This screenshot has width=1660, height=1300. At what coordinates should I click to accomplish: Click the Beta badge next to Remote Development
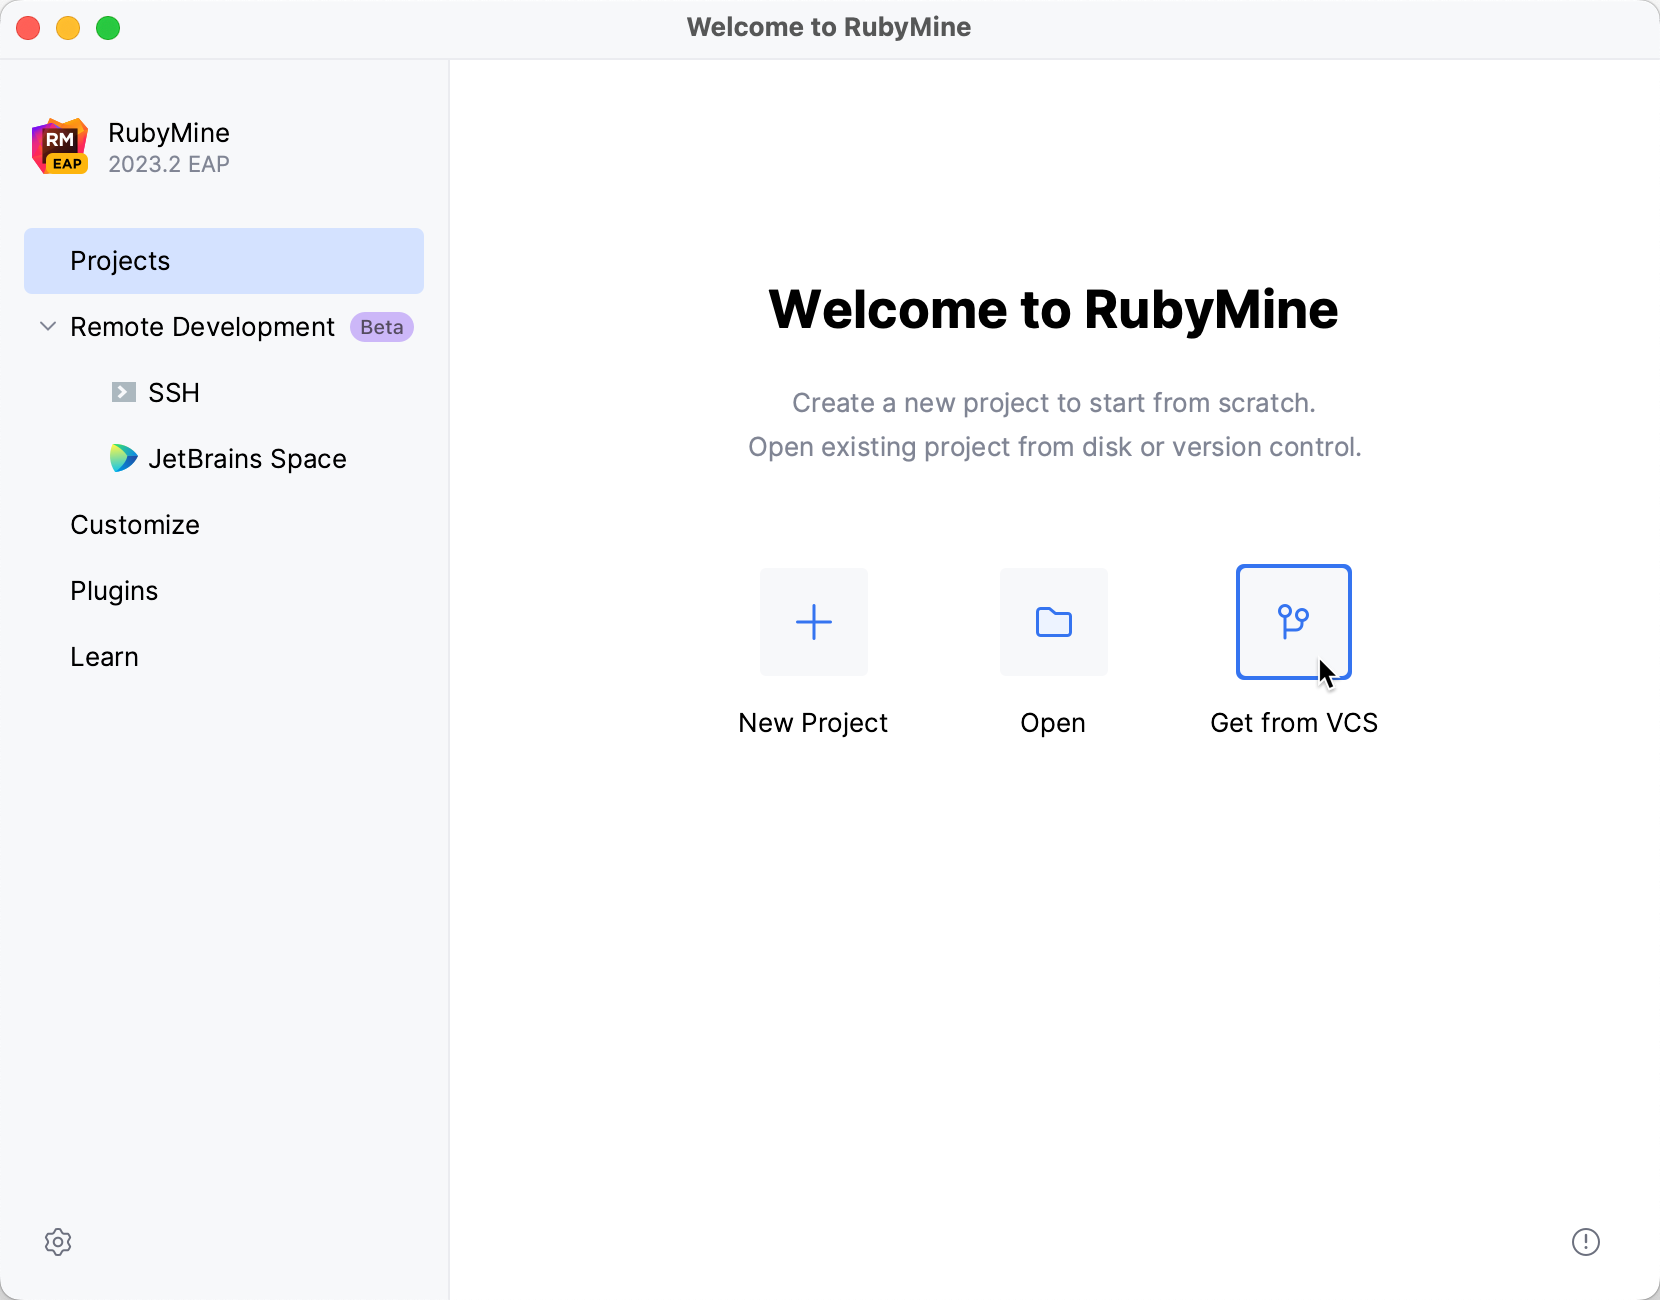tap(381, 327)
